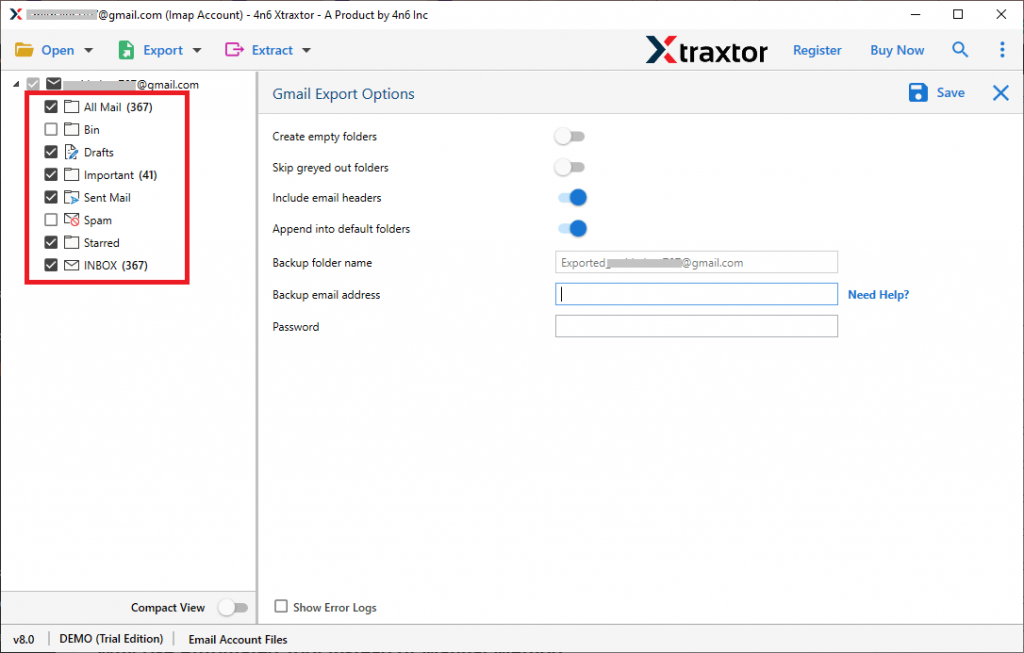Click the Sent Mail arrow icon
This screenshot has width=1024, height=653.
point(71,197)
